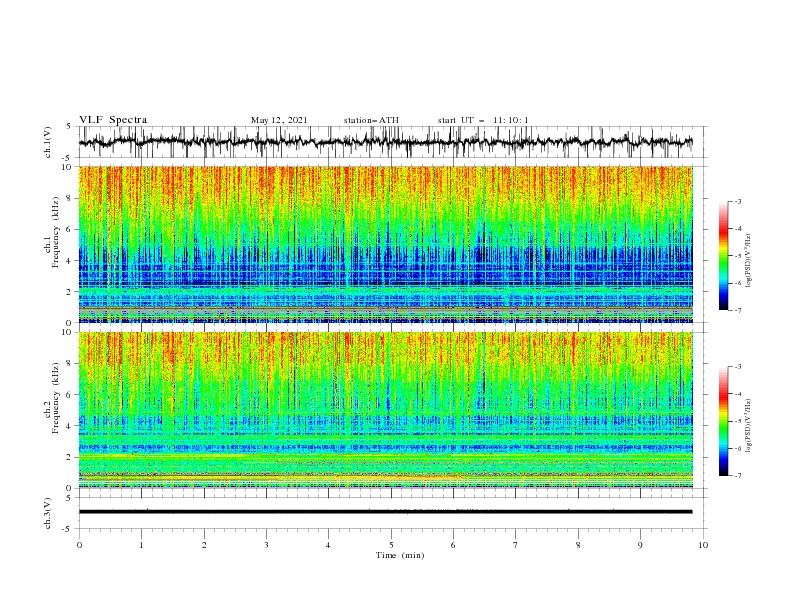The width and height of the screenshot is (792, 612).
Task: Click the ch.1 spectrogram panel
Action: (385, 244)
